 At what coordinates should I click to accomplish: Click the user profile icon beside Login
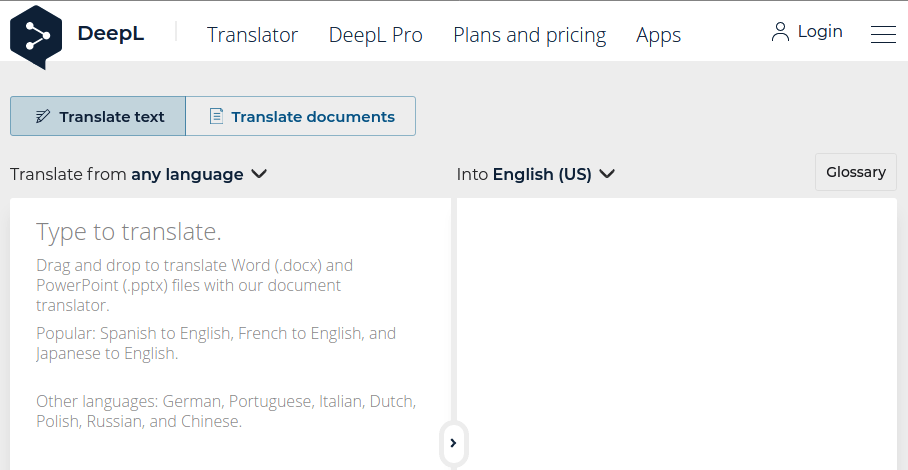(780, 32)
